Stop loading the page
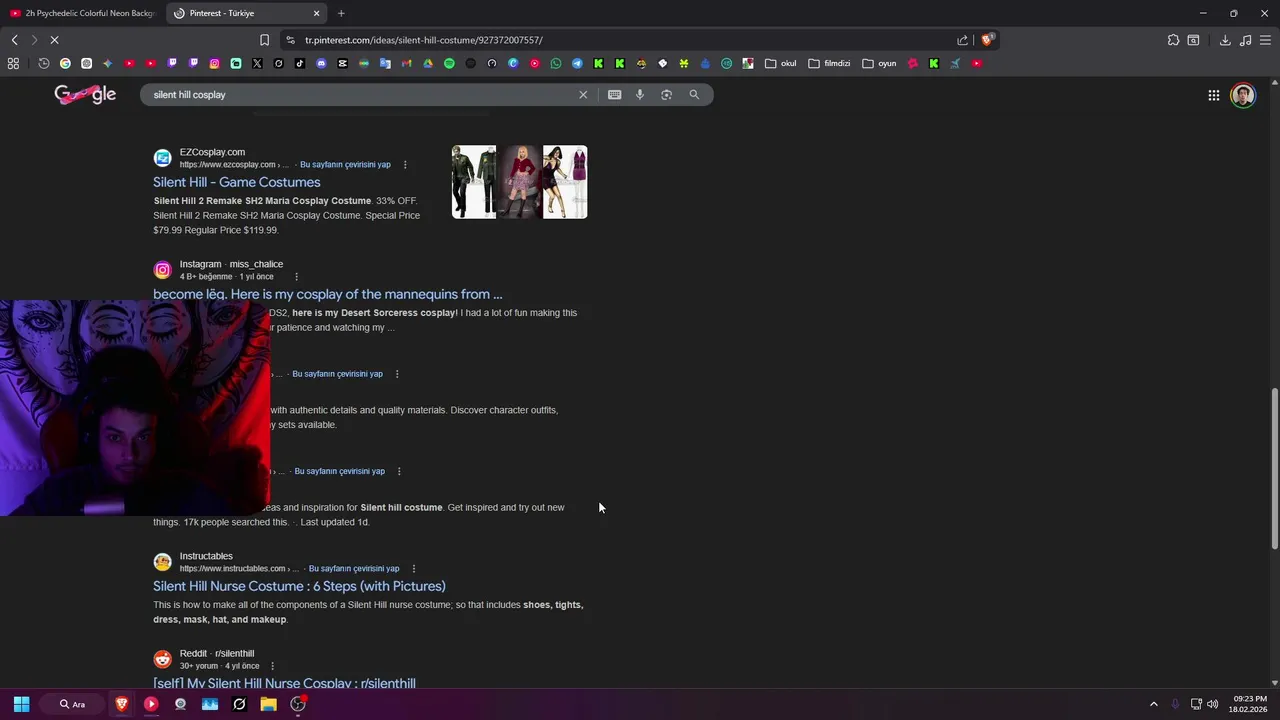1280x720 pixels. (54, 40)
